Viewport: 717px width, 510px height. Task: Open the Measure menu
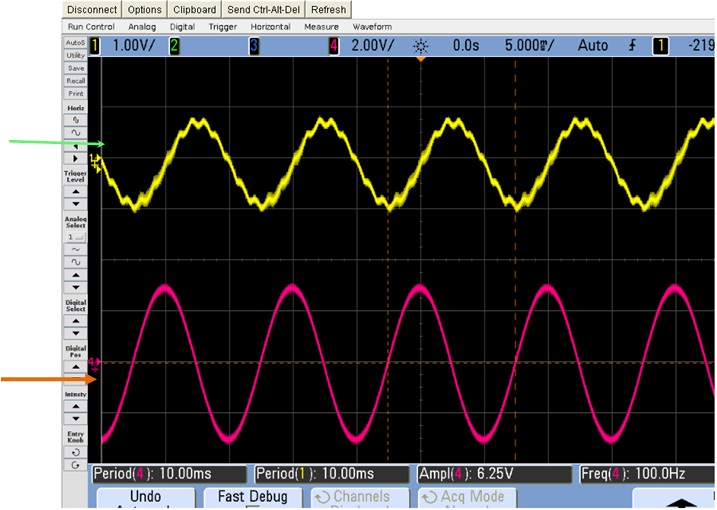[321, 27]
